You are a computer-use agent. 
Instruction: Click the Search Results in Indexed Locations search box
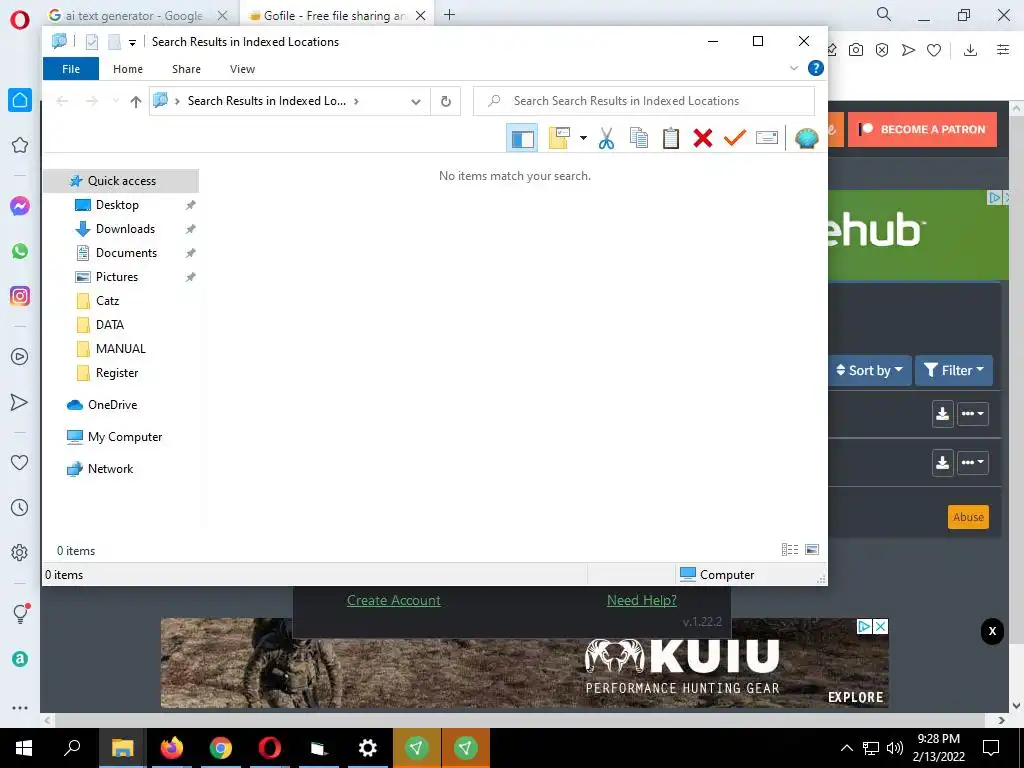point(644,101)
